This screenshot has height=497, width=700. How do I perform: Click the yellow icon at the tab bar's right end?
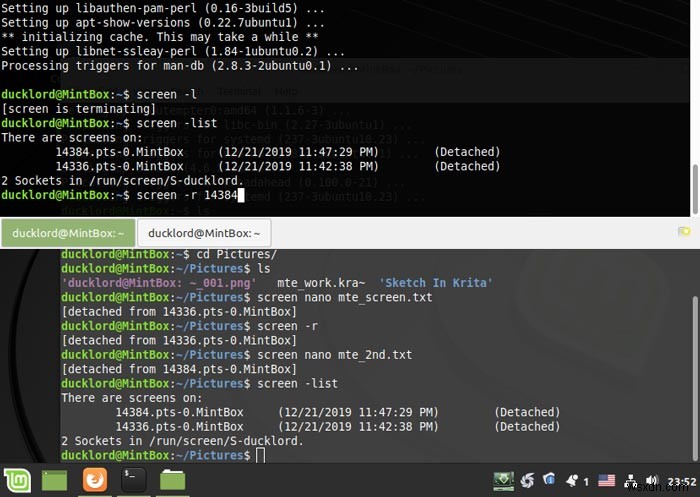pyautogui.click(x=684, y=232)
